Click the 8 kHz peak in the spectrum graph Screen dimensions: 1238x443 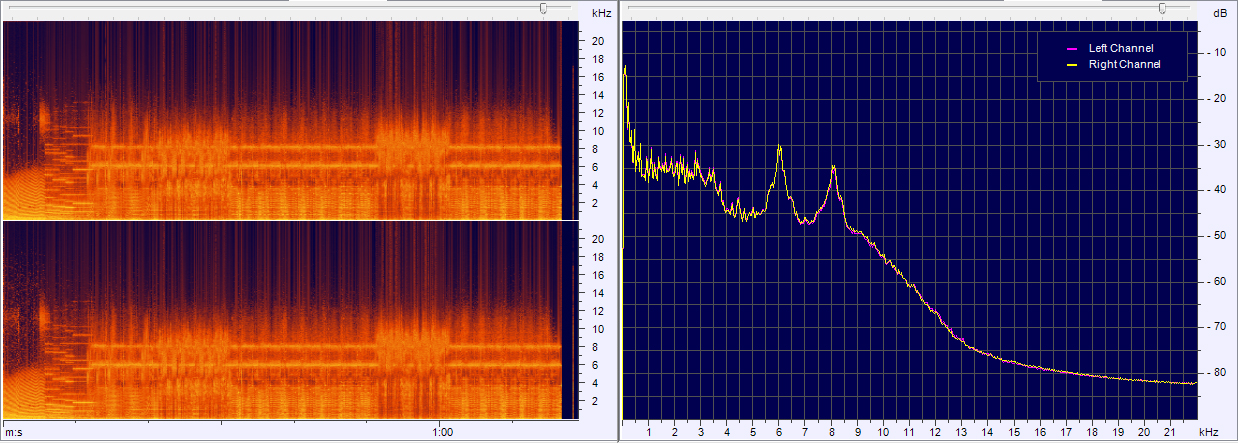coord(832,170)
